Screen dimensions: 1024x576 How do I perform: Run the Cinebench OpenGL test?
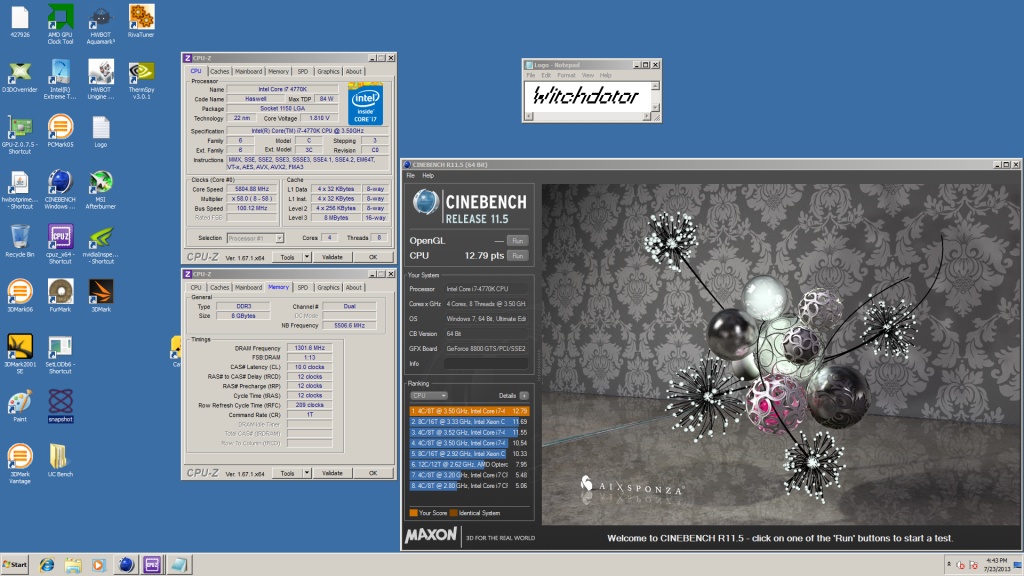click(517, 241)
